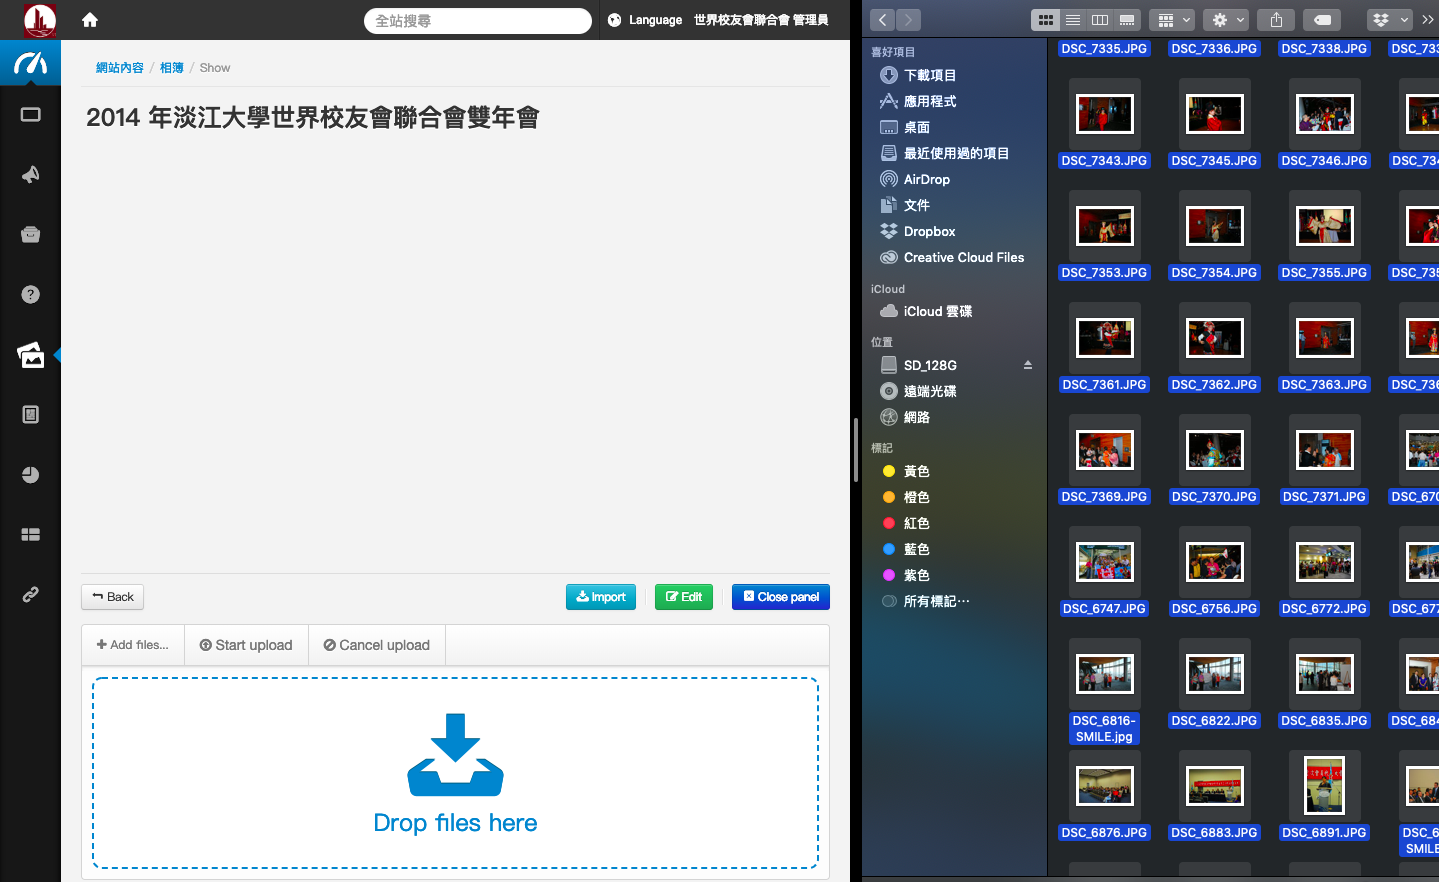This screenshot has width=1439, height=882.
Task: Switch Finder to column view
Action: [1100, 20]
